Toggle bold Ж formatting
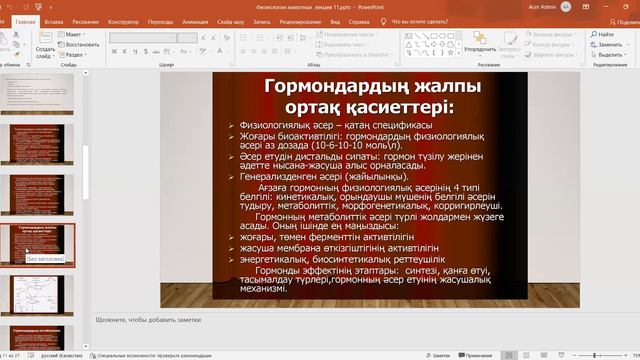The width and height of the screenshot is (640, 360). tap(114, 51)
